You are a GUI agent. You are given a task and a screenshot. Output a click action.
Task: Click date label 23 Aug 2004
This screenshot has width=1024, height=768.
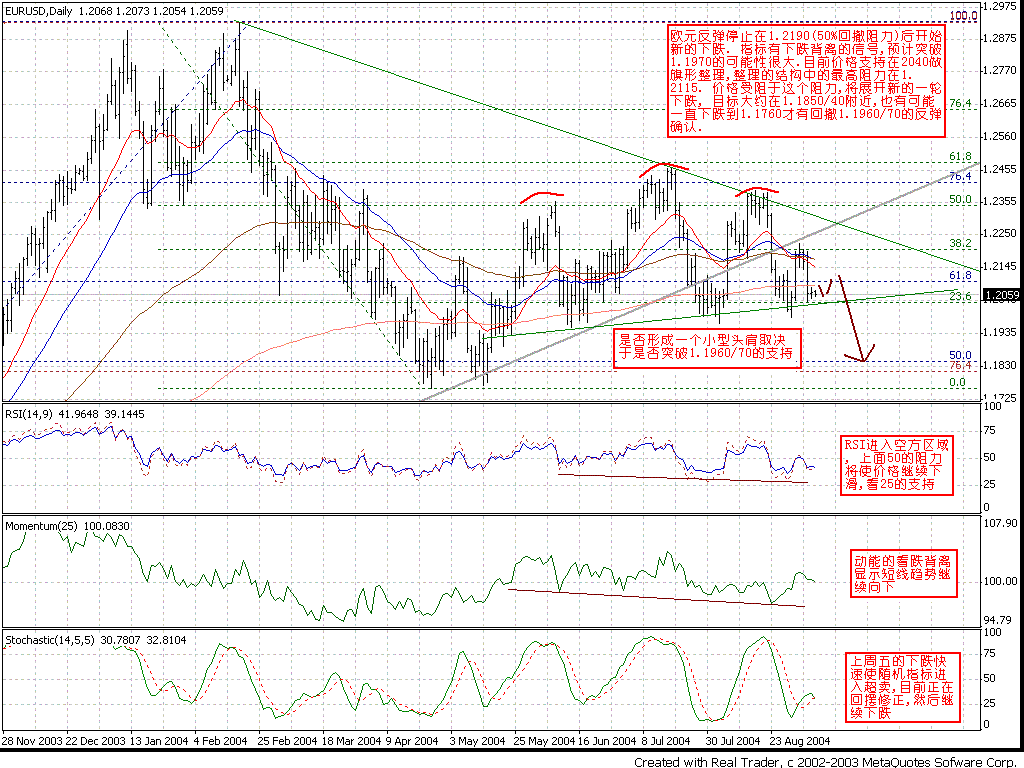[800, 741]
